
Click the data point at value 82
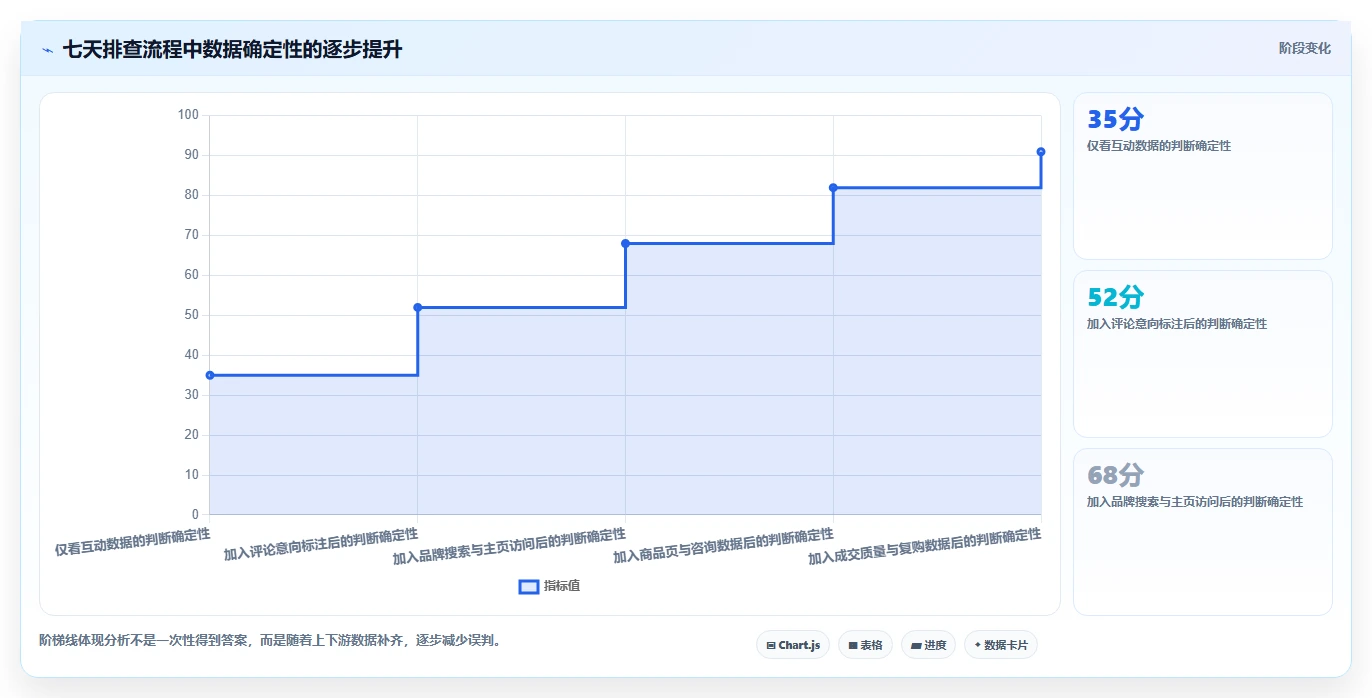(833, 187)
